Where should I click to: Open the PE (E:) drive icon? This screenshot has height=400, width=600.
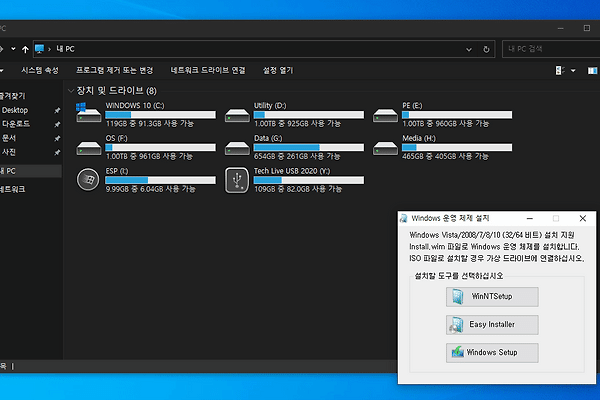[x=385, y=115]
